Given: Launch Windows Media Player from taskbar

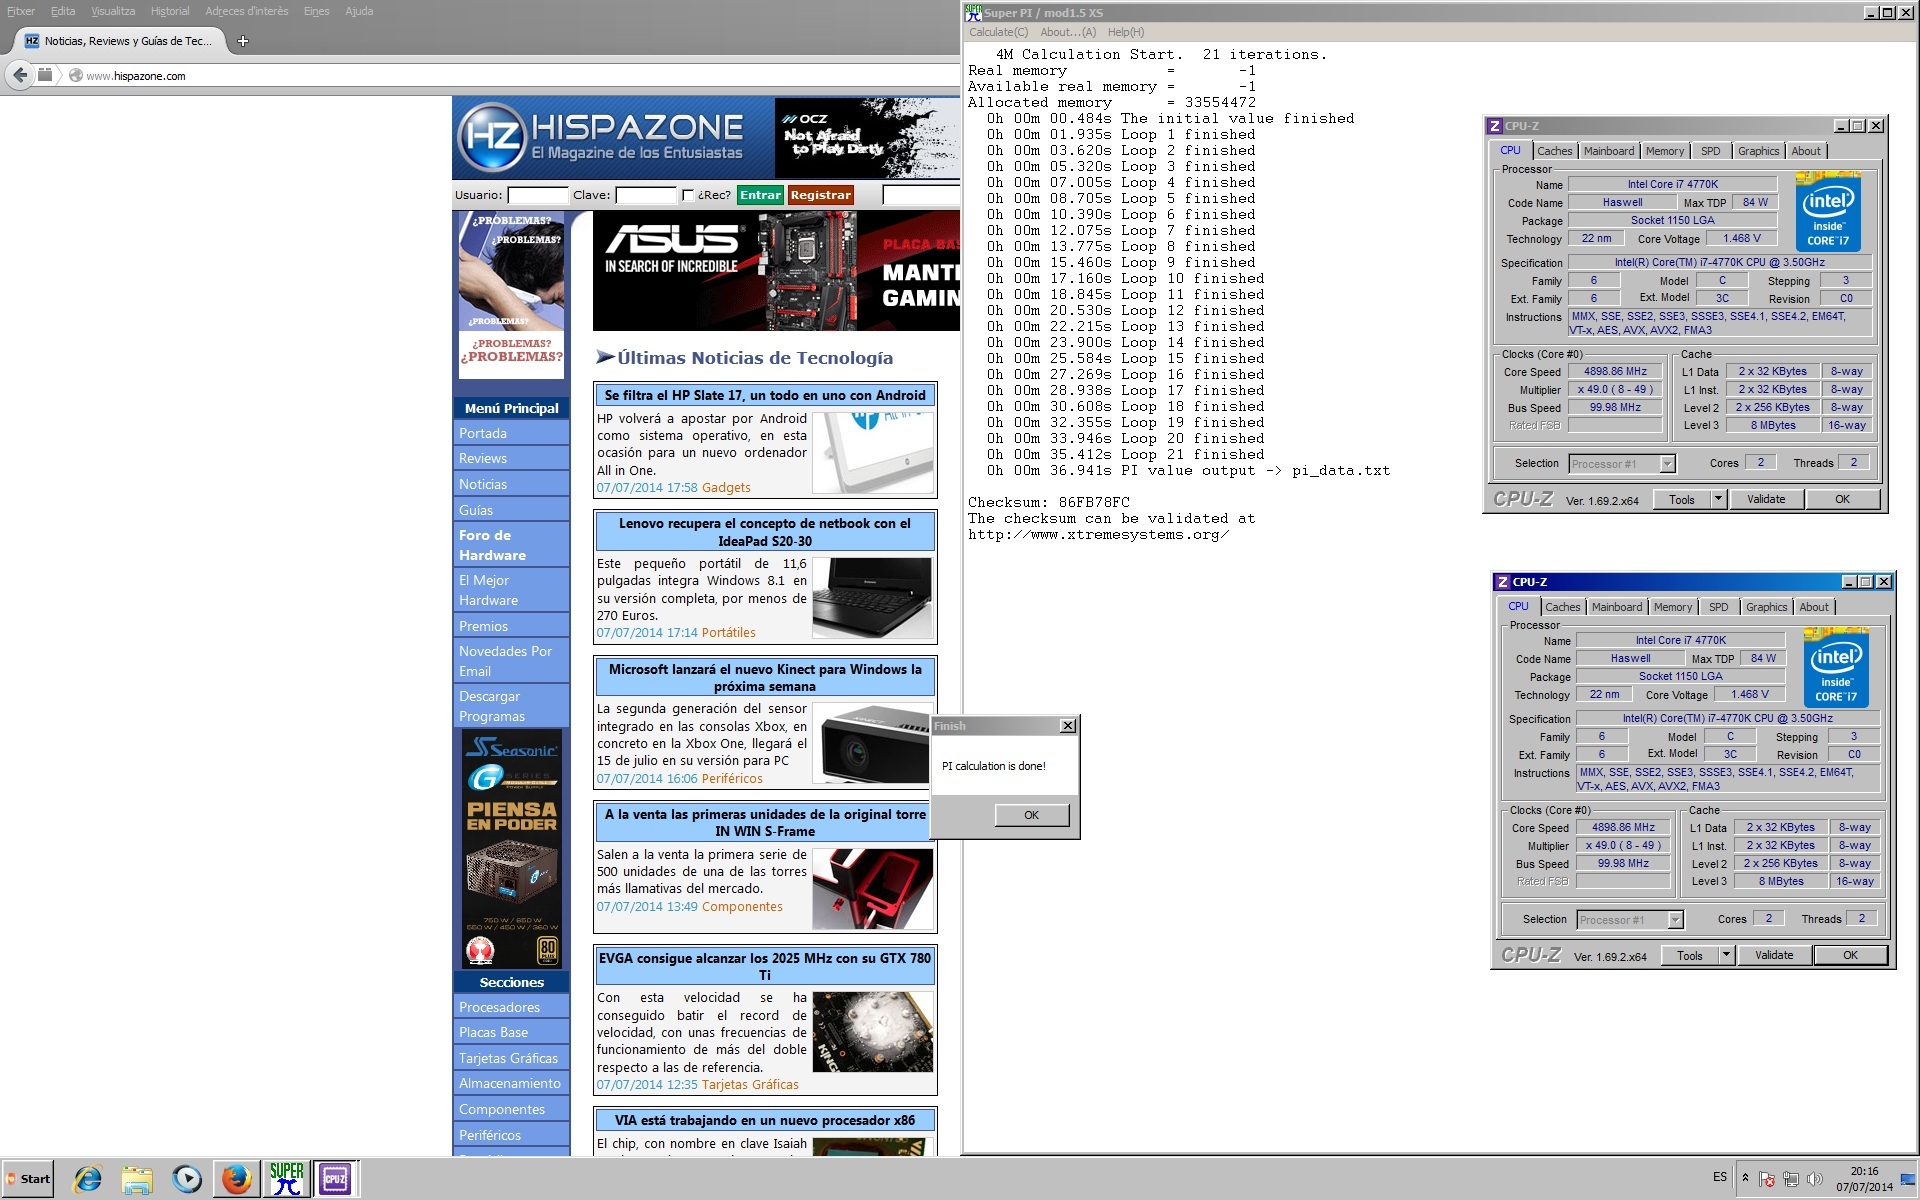Looking at the screenshot, I should point(187,1179).
